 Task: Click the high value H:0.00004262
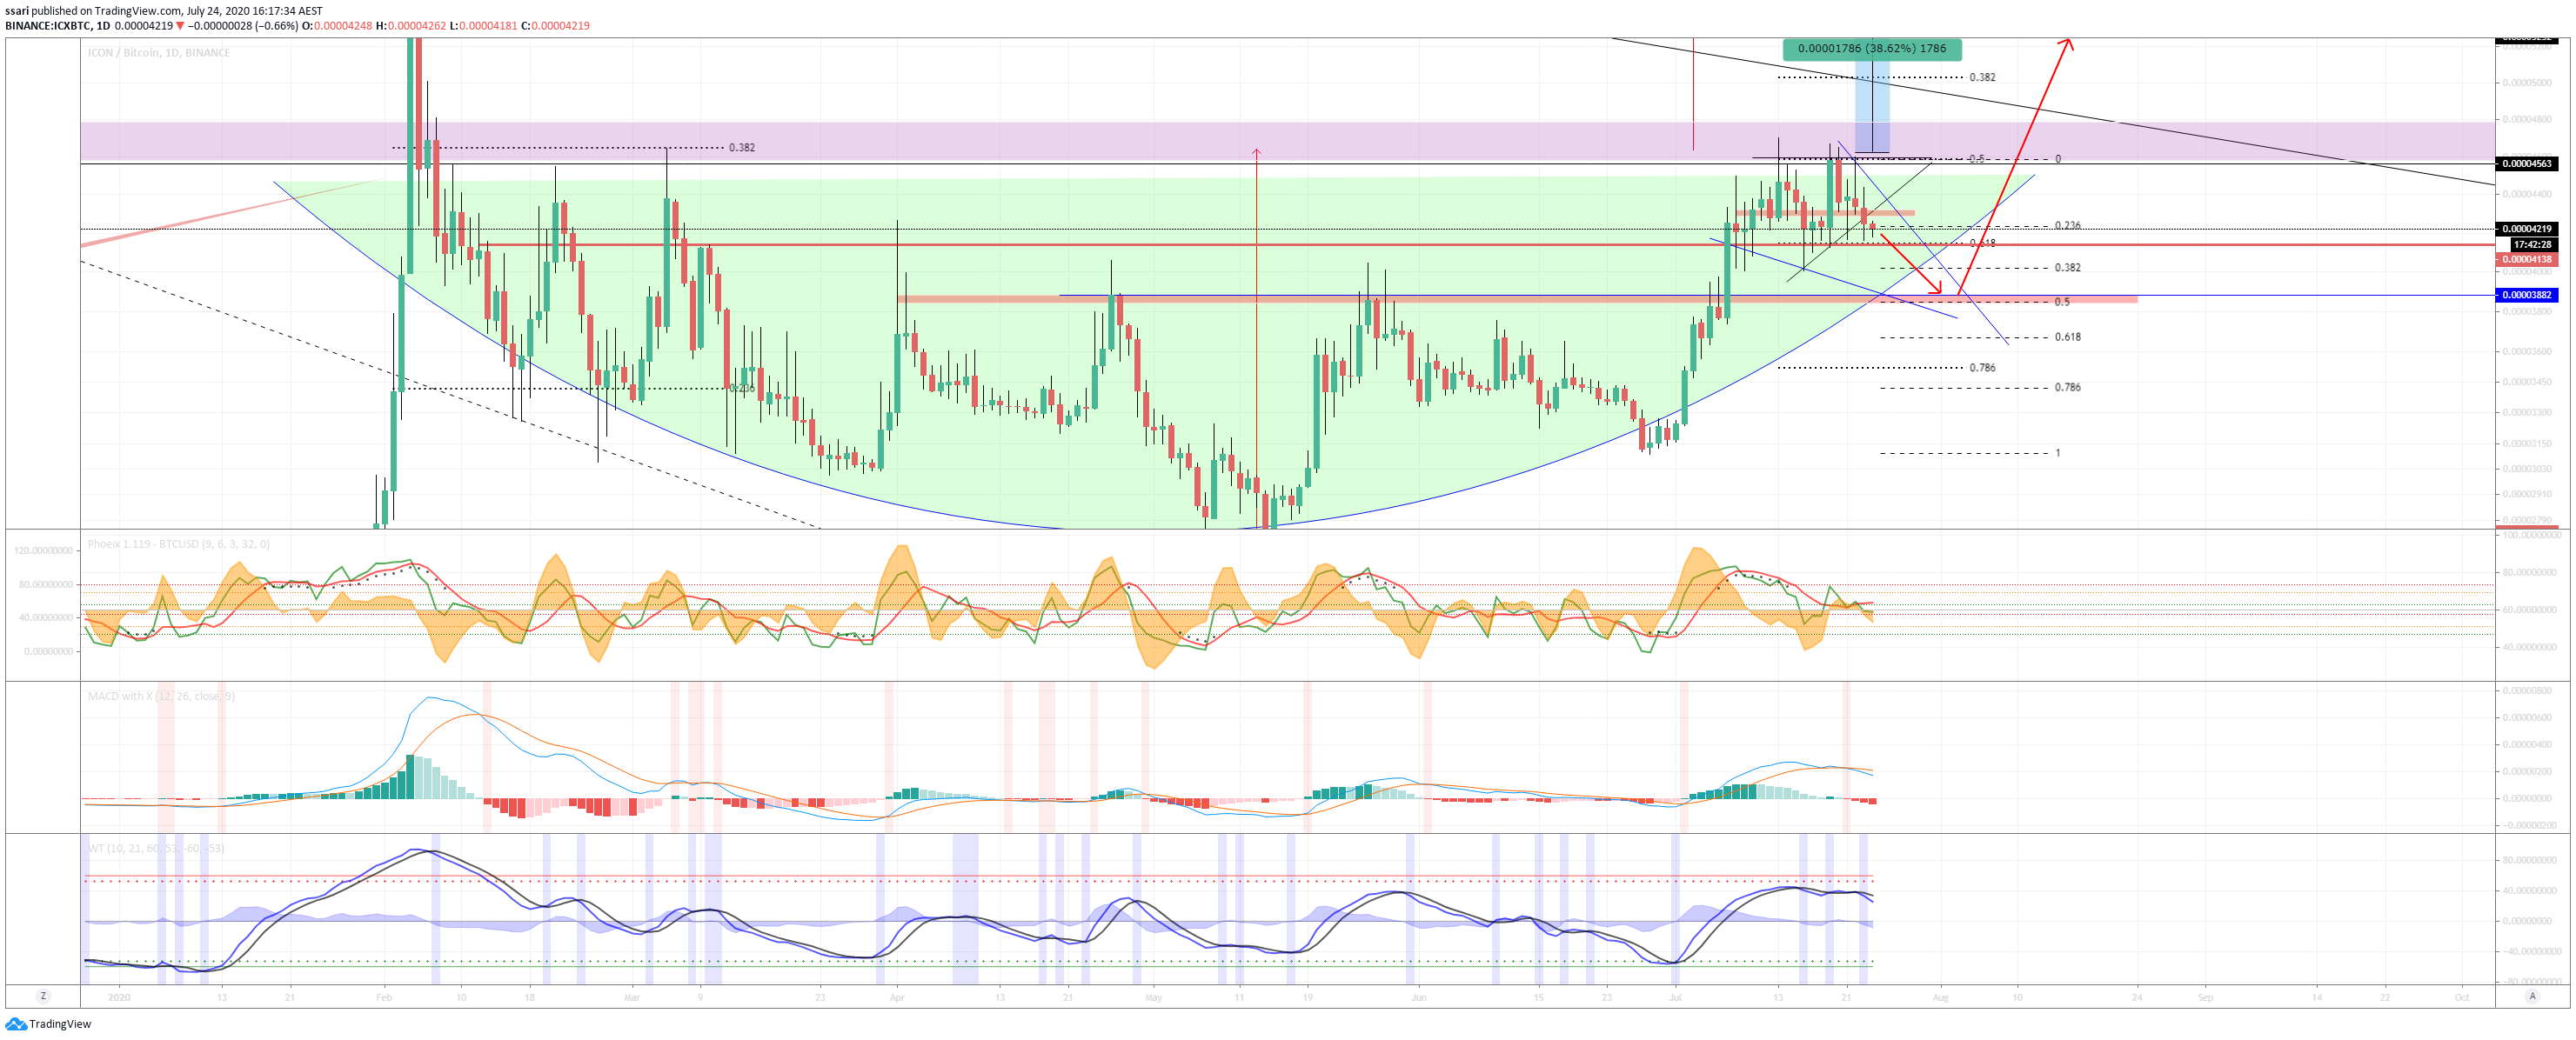[x=410, y=26]
